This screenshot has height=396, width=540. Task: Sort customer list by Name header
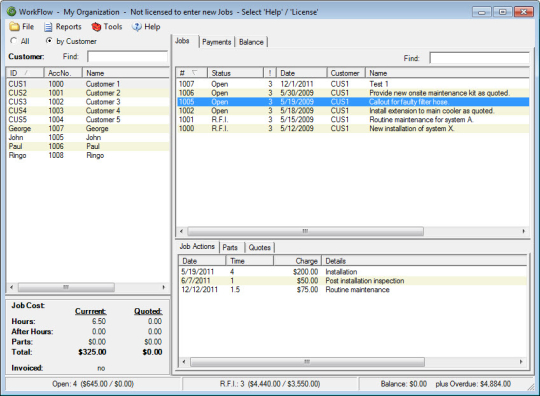[126, 73]
